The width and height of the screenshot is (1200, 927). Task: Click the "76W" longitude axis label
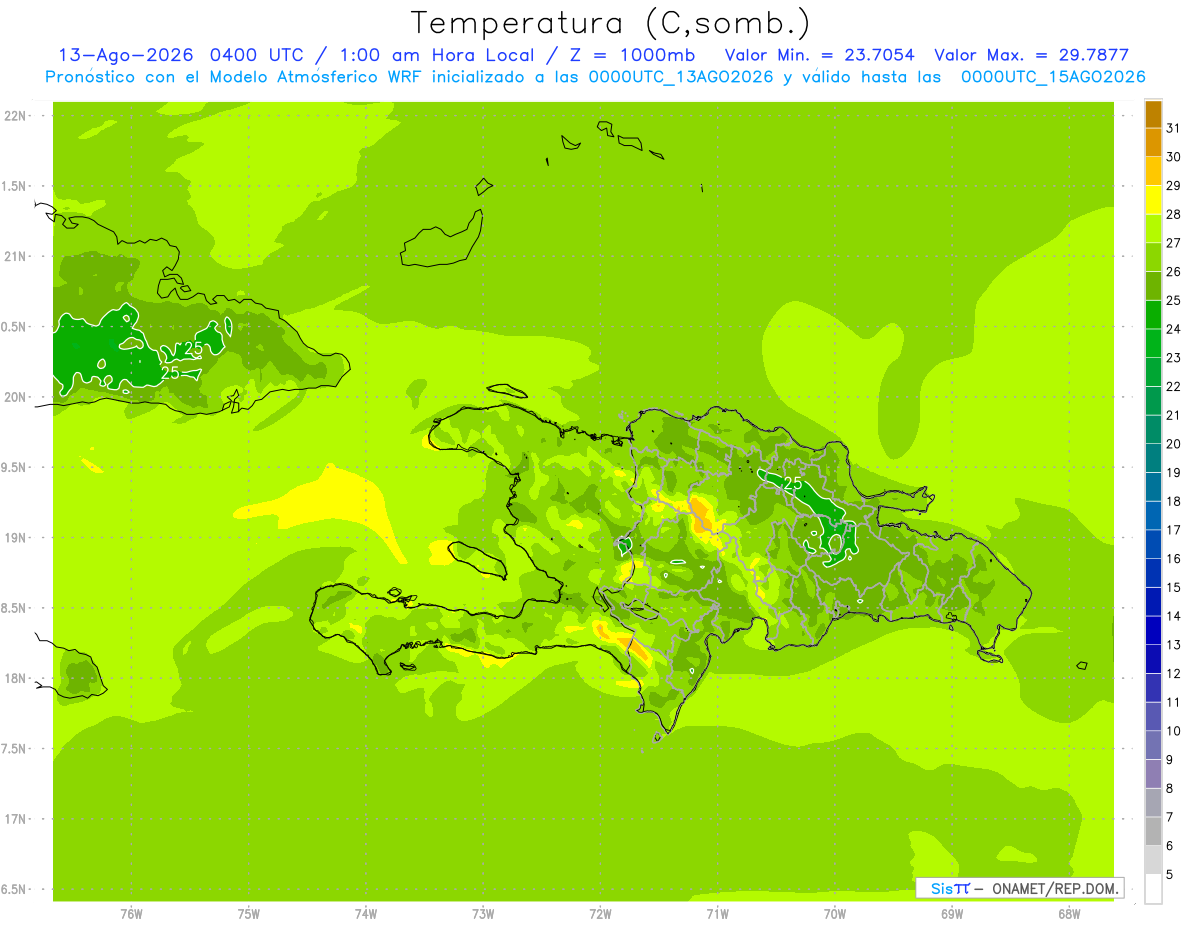[x=130, y=914]
